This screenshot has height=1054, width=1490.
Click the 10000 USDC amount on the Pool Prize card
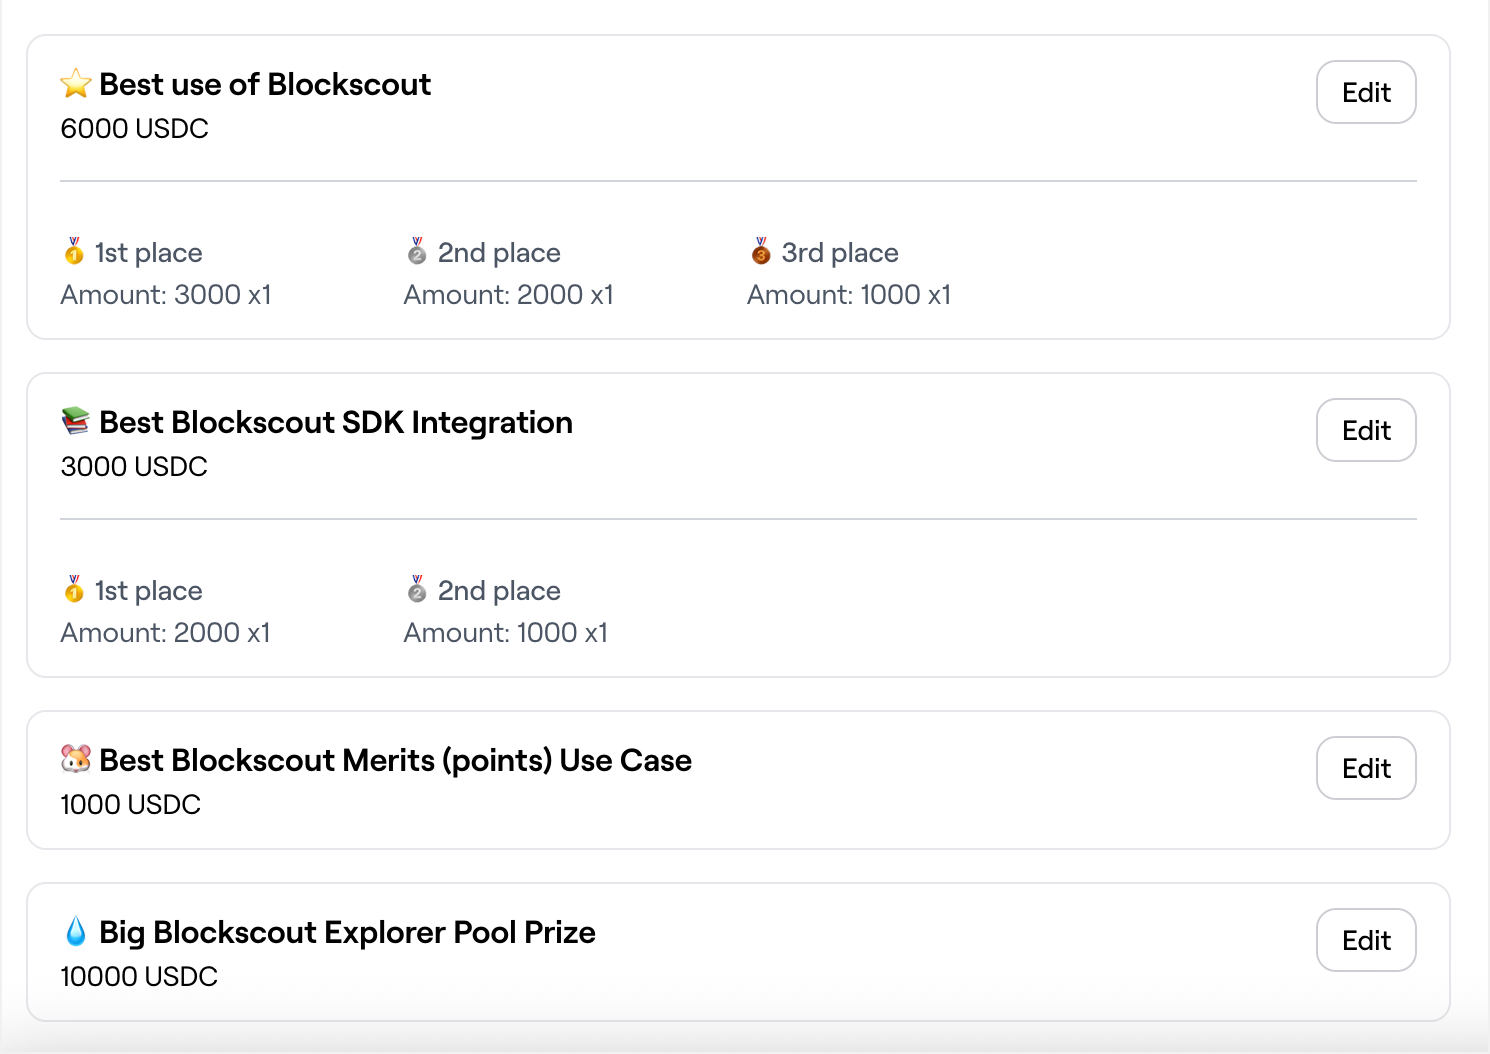pos(138,976)
